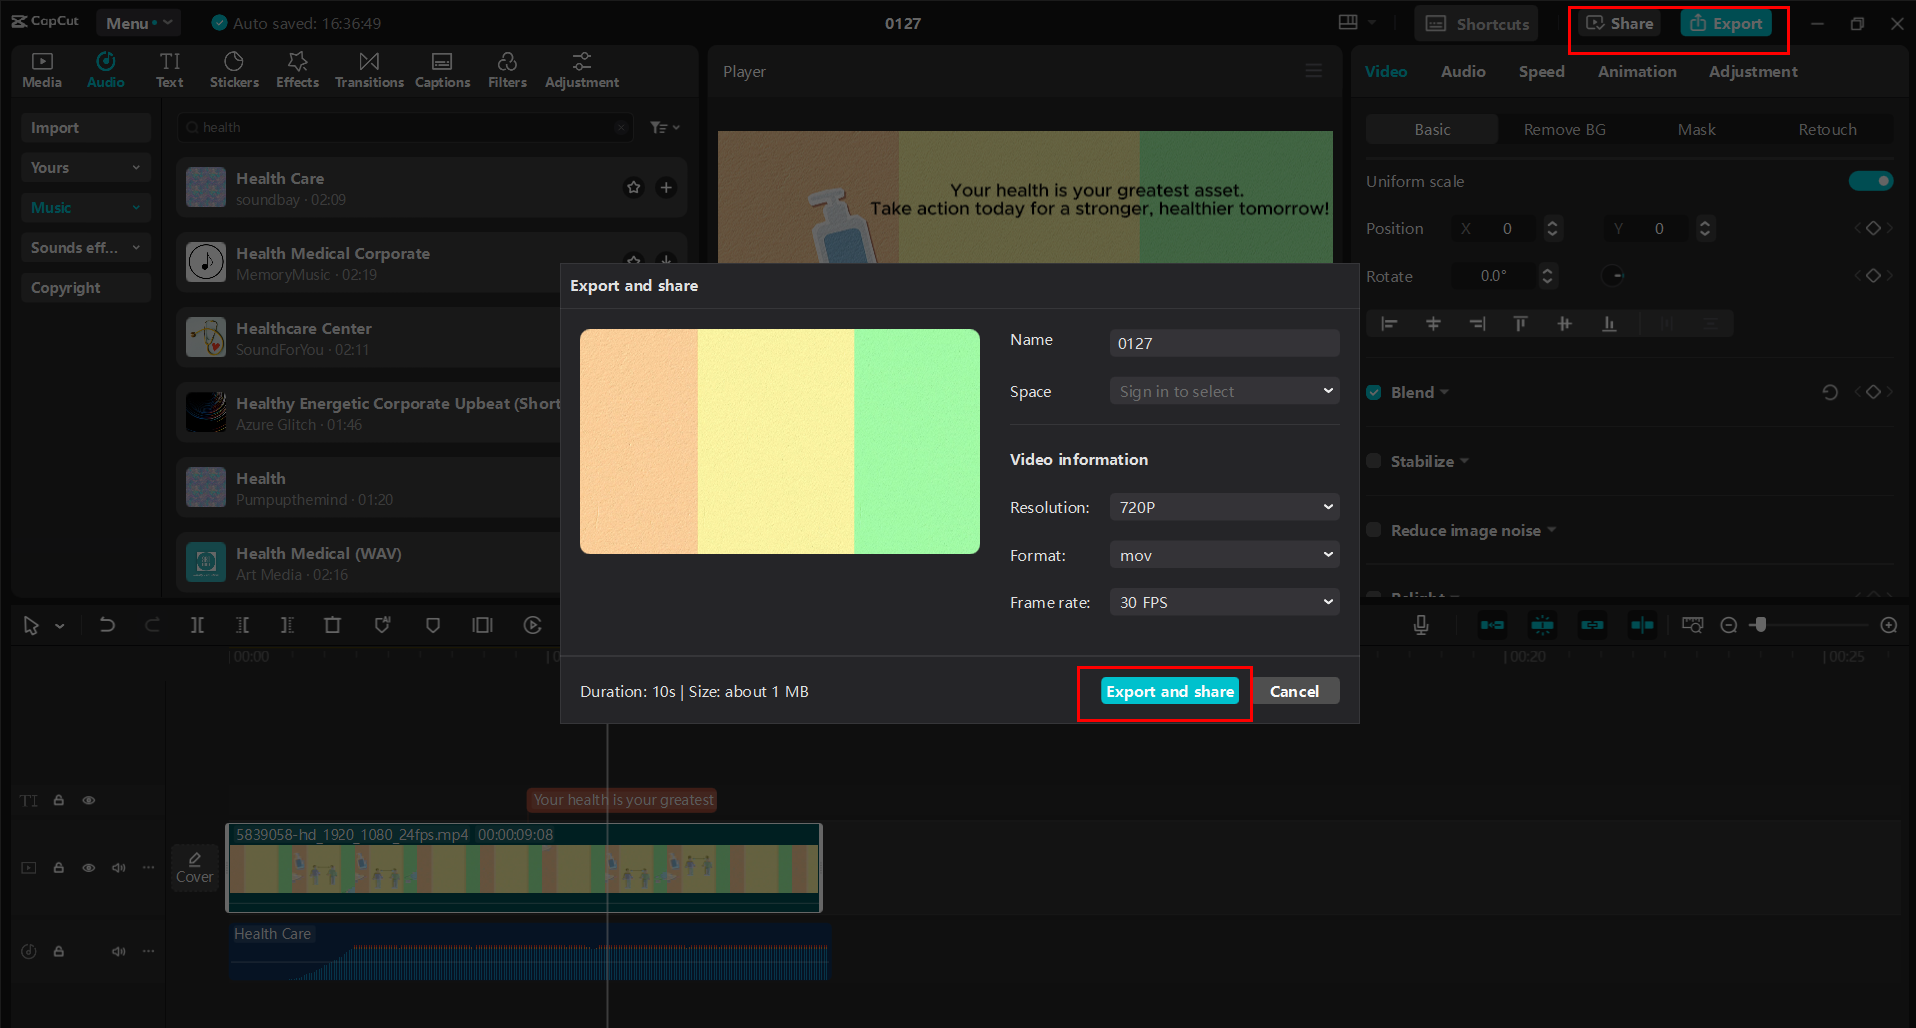Click the export Name field showing 0127

1223,342
